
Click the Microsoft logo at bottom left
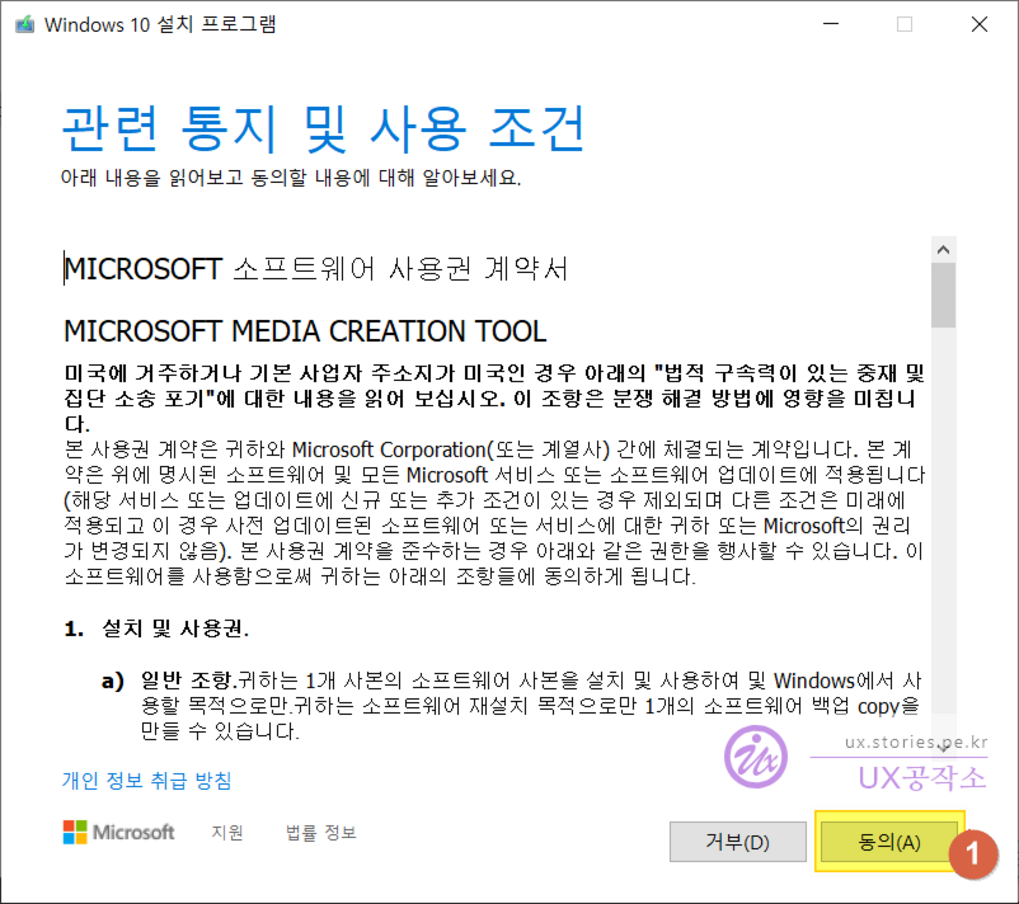tap(117, 832)
